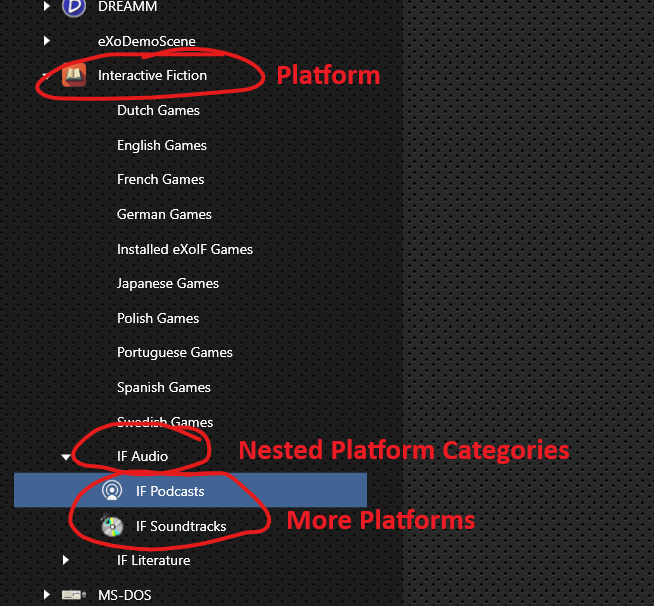Open Portuguese Games category
This screenshot has width=654, height=606.
click(174, 352)
